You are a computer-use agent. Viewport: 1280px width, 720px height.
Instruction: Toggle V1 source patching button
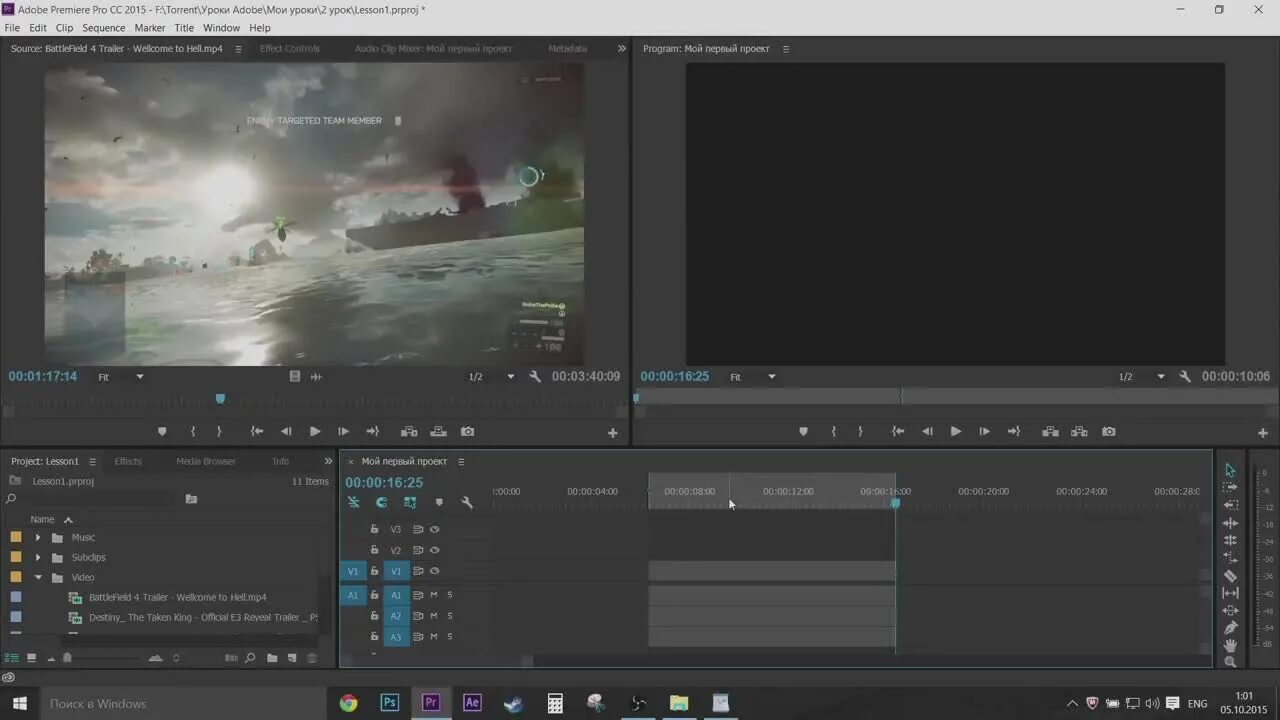point(352,571)
